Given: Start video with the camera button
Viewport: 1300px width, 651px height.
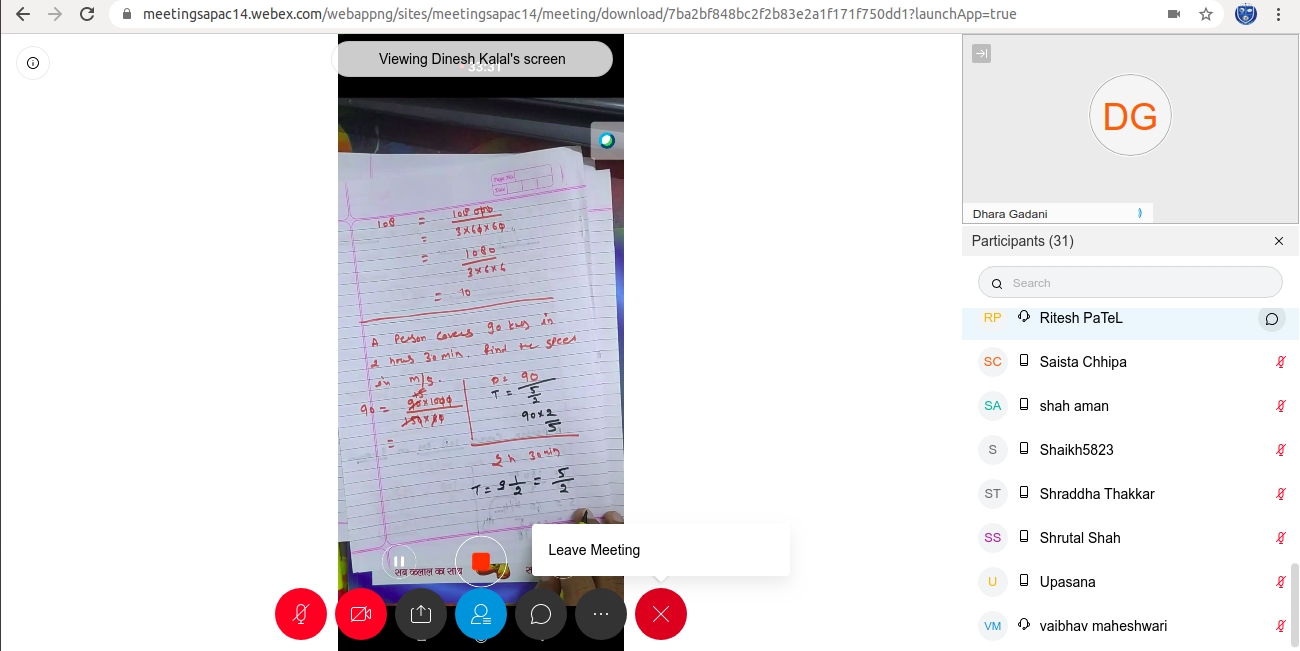Looking at the screenshot, I should pyautogui.click(x=361, y=614).
